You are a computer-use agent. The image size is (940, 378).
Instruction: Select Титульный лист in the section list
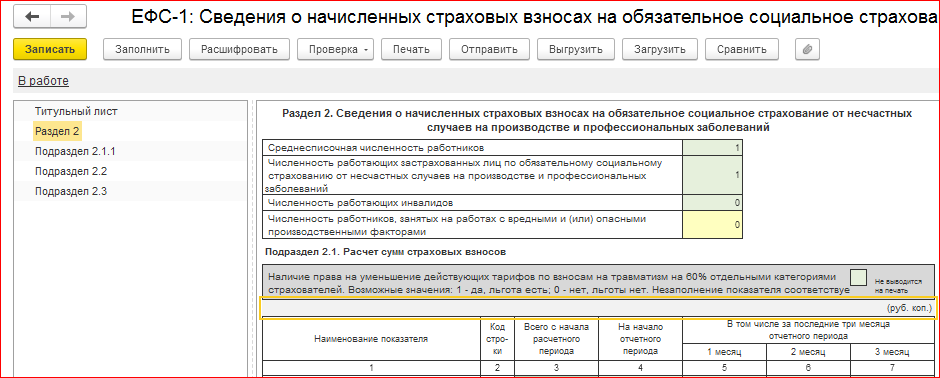(76, 111)
